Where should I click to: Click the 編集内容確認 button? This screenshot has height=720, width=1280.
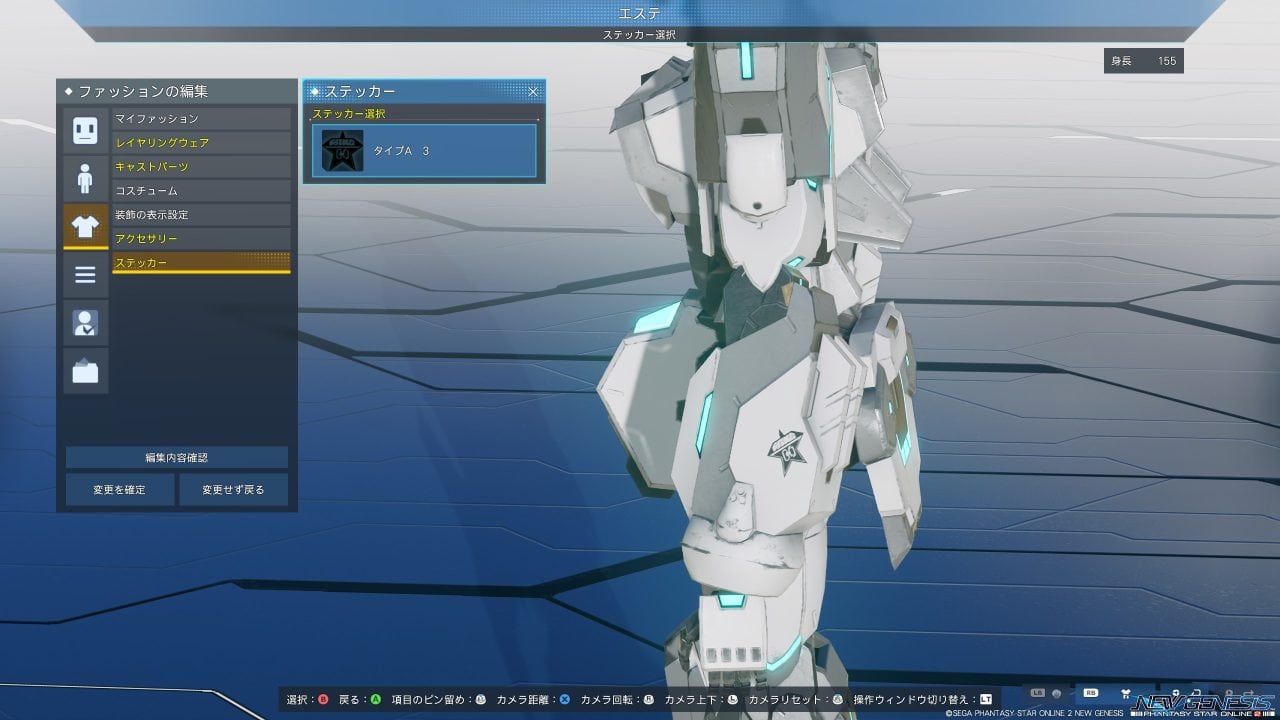(x=177, y=458)
